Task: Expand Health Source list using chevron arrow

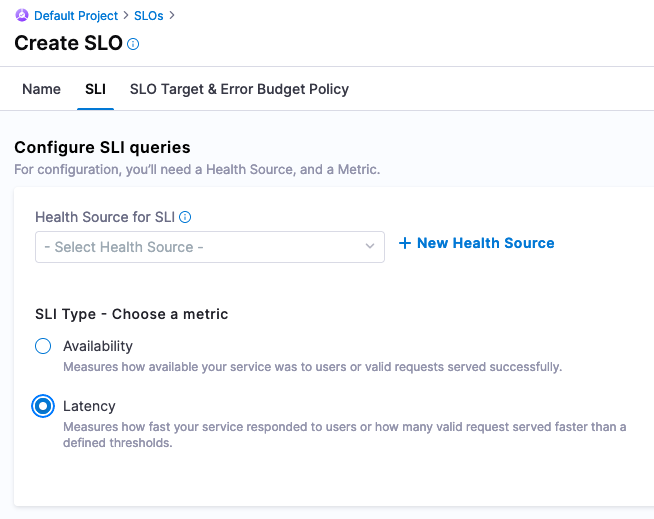Action: pos(370,247)
